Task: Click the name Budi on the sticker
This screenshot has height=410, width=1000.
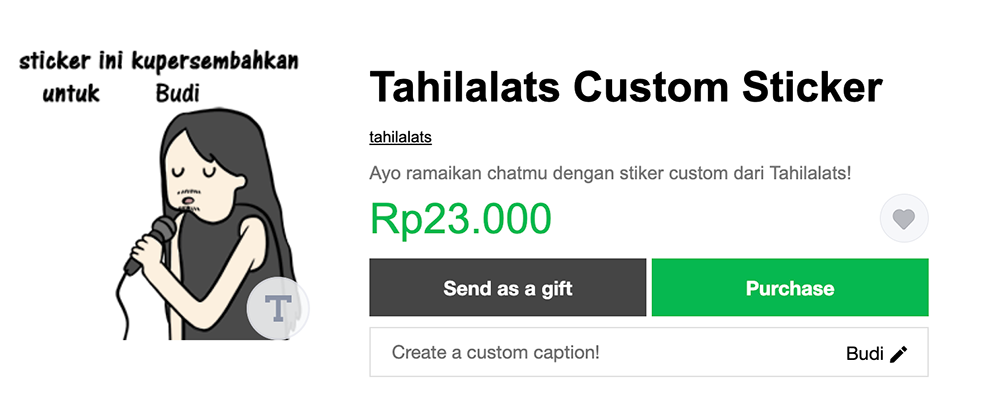Action: pyautogui.click(x=178, y=94)
